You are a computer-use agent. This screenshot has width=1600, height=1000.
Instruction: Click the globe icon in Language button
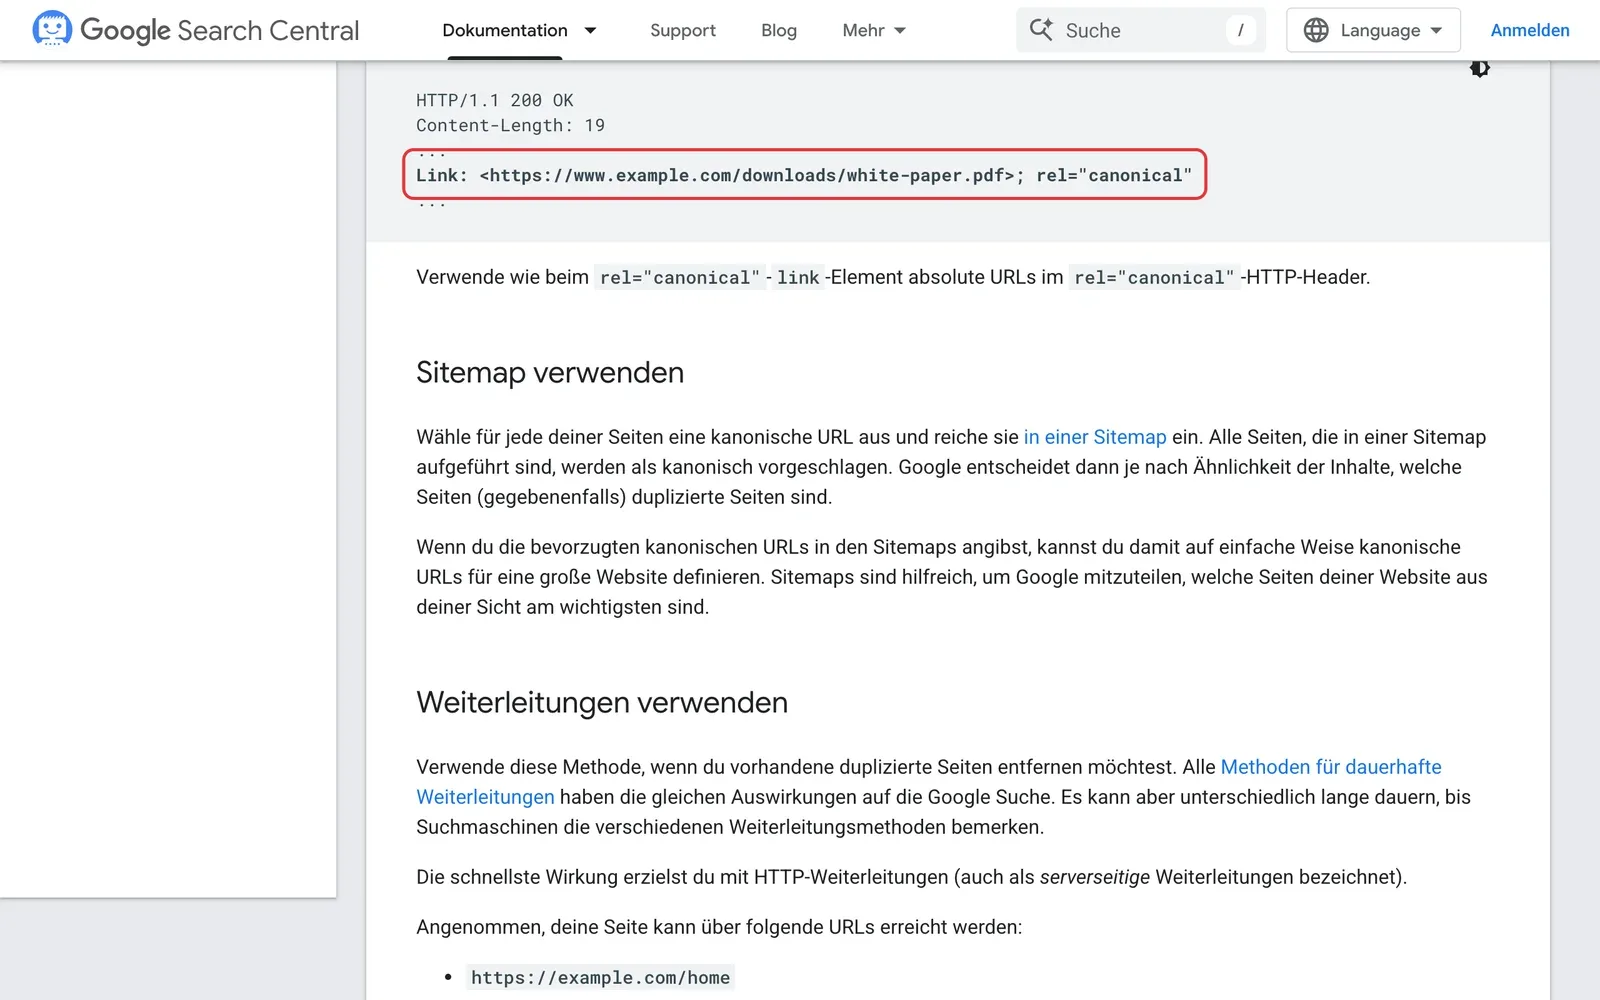[x=1316, y=30]
